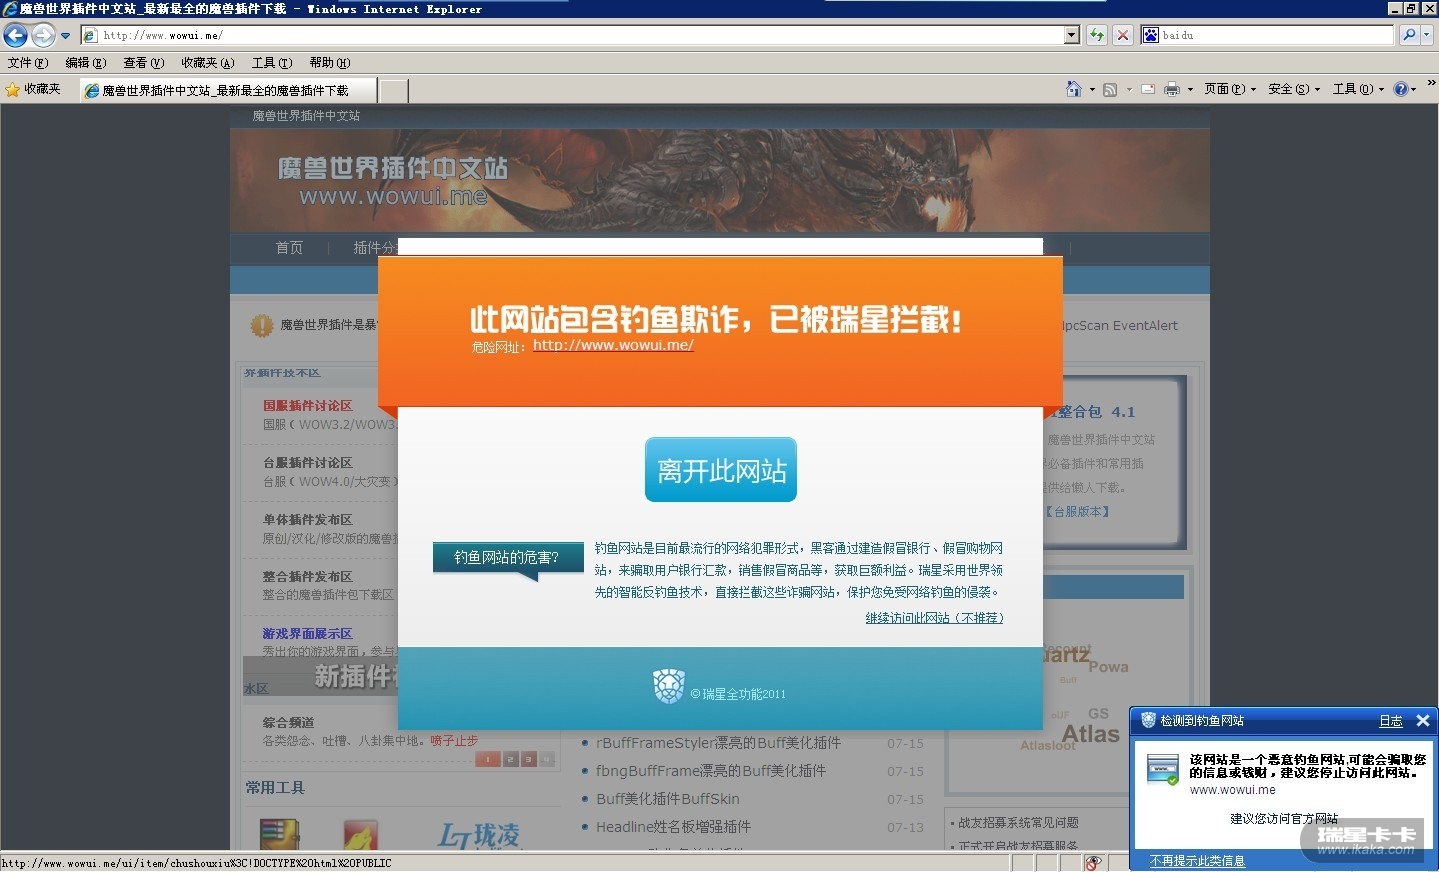Open 整合插件发布区 forum link
This screenshot has height=872, width=1439.
(x=307, y=577)
